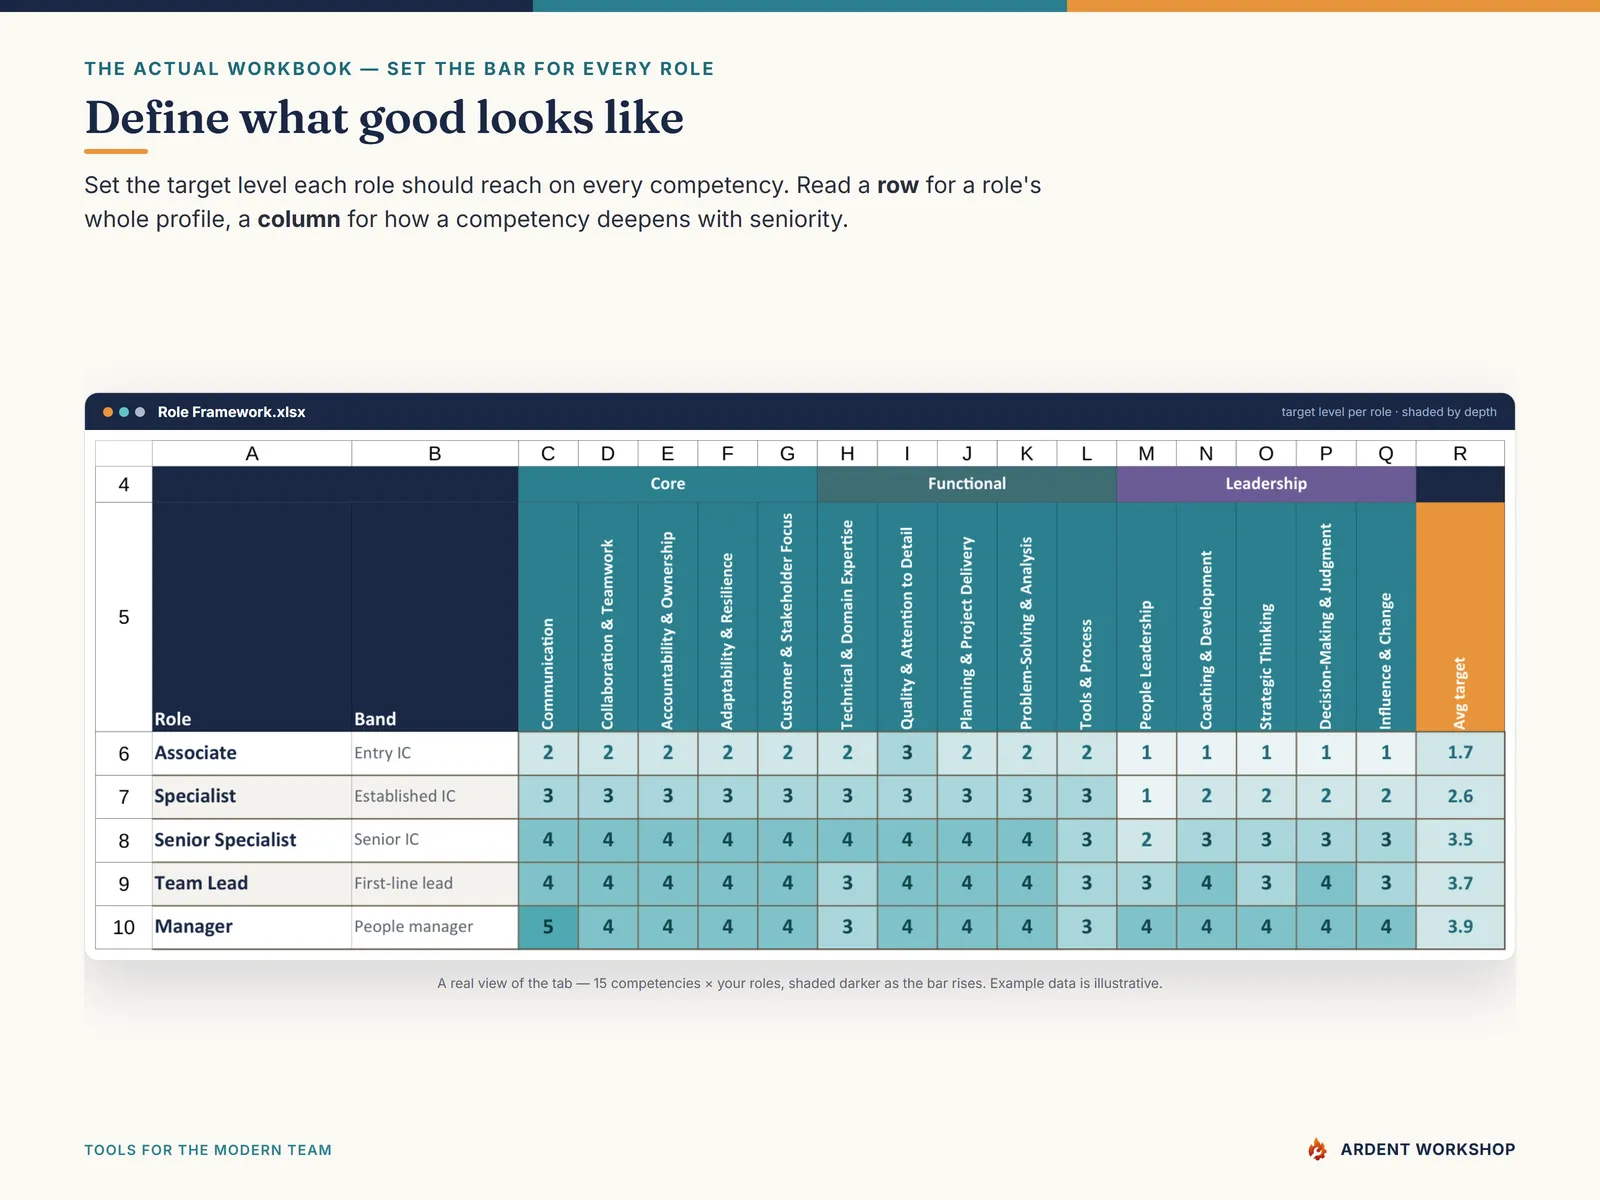Click the Technical & Domain Expertise header

(x=847, y=617)
